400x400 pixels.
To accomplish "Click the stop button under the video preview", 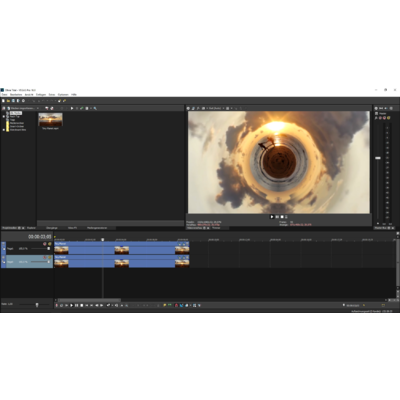I will point(282,217).
